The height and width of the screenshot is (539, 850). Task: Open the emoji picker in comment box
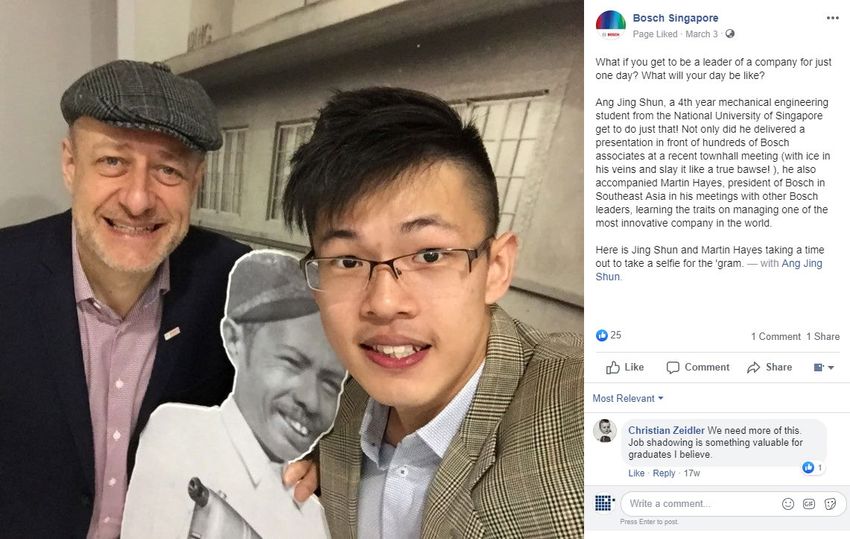[788, 504]
